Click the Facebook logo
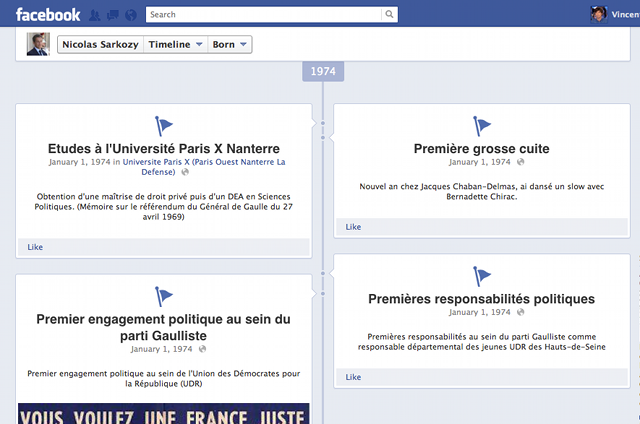The height and width of the screenshot is (424, 640). tap(48, 14)
